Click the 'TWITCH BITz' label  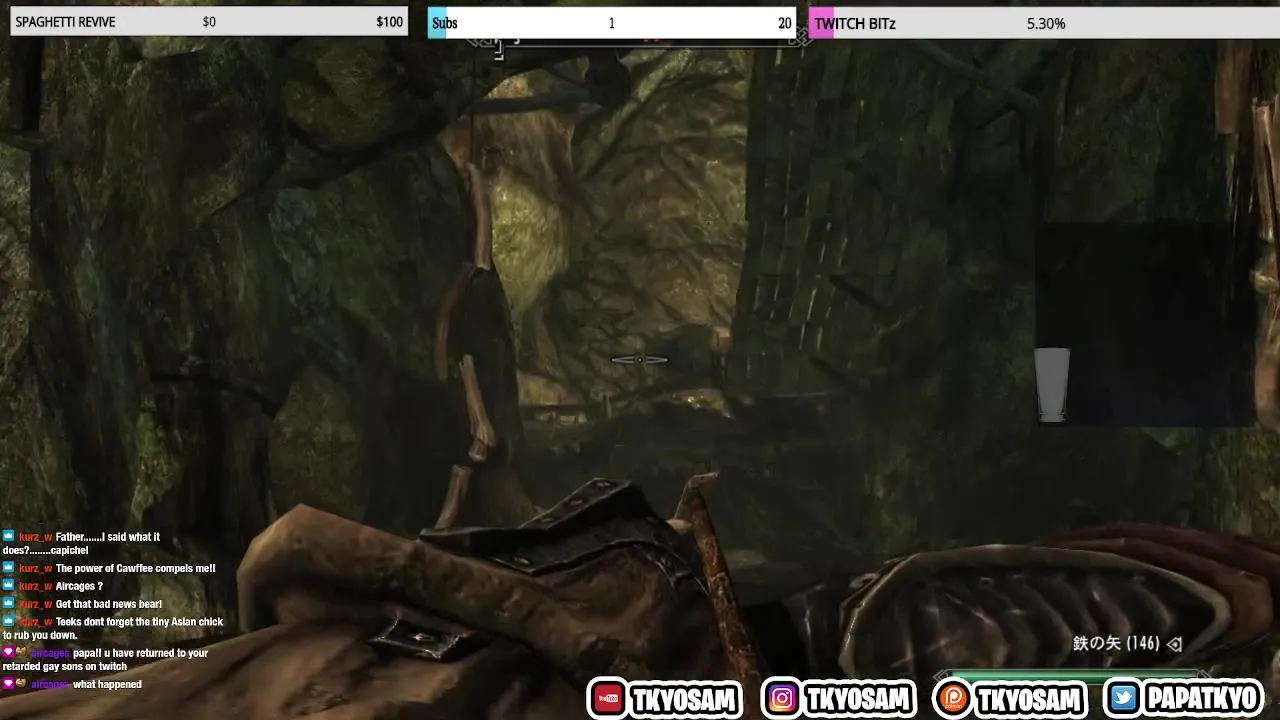coord(855,23)
